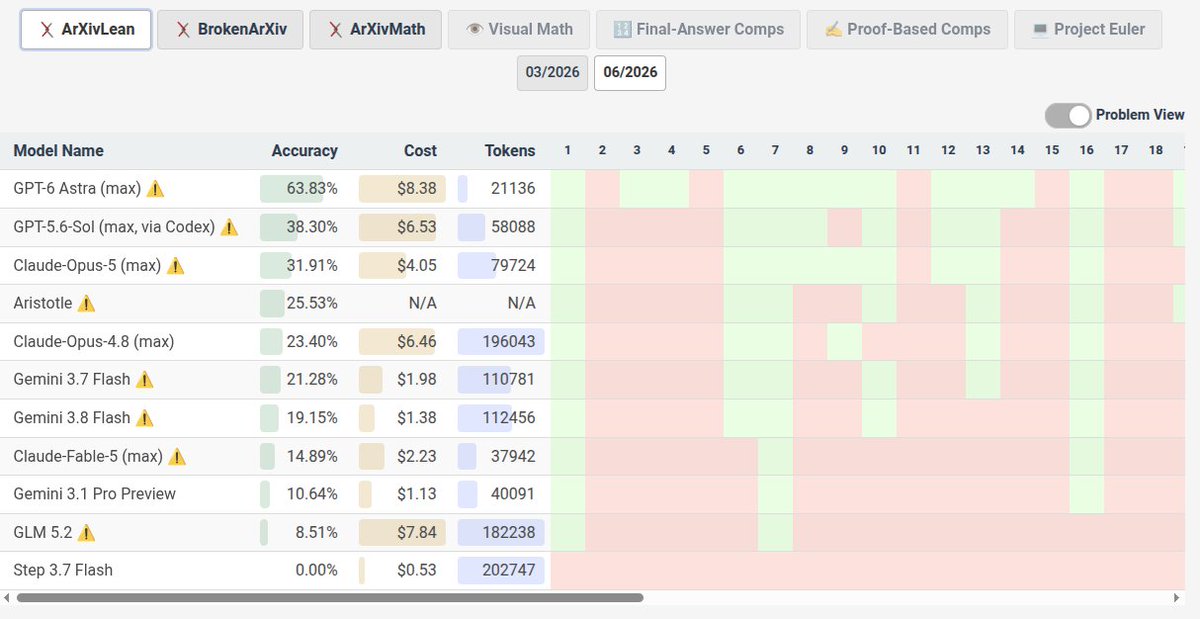
Task: Toggle the Problem View switch
Action: tap(1068, 115)
